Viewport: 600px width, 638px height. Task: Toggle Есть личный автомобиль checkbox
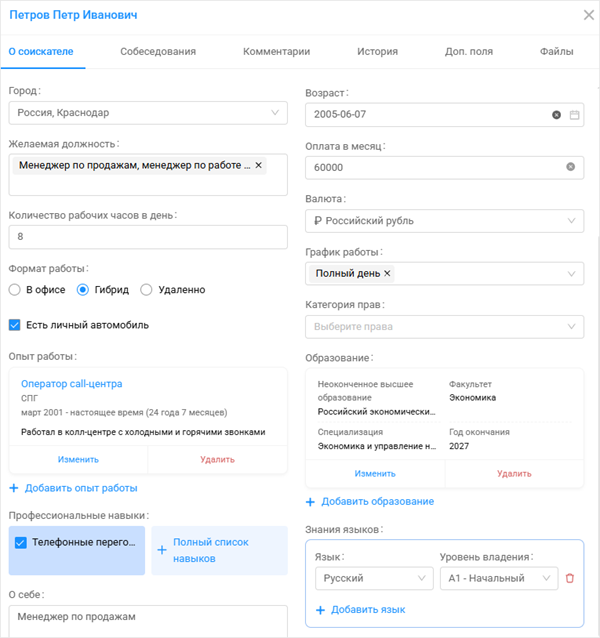pos(15,325)
